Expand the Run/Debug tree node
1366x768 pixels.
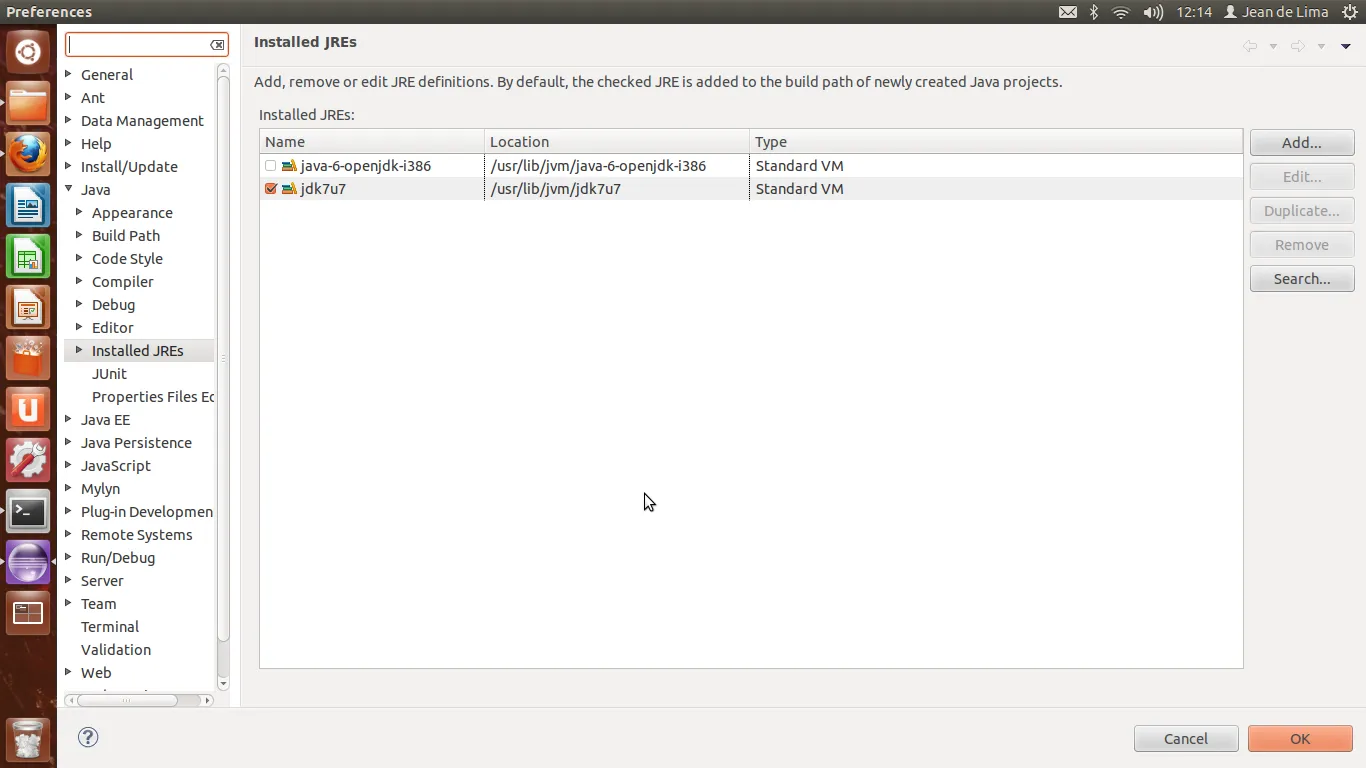pyautogui.click(x=68, y=557)
